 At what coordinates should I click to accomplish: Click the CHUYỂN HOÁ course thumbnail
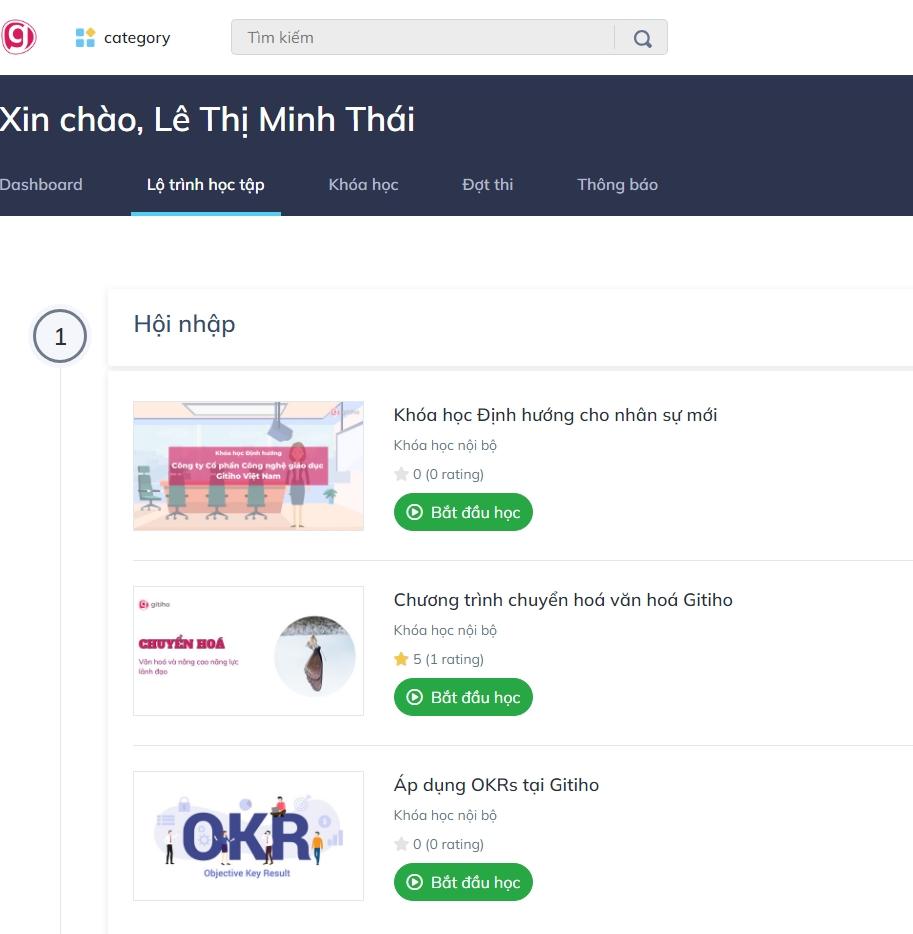coord(248,651)
